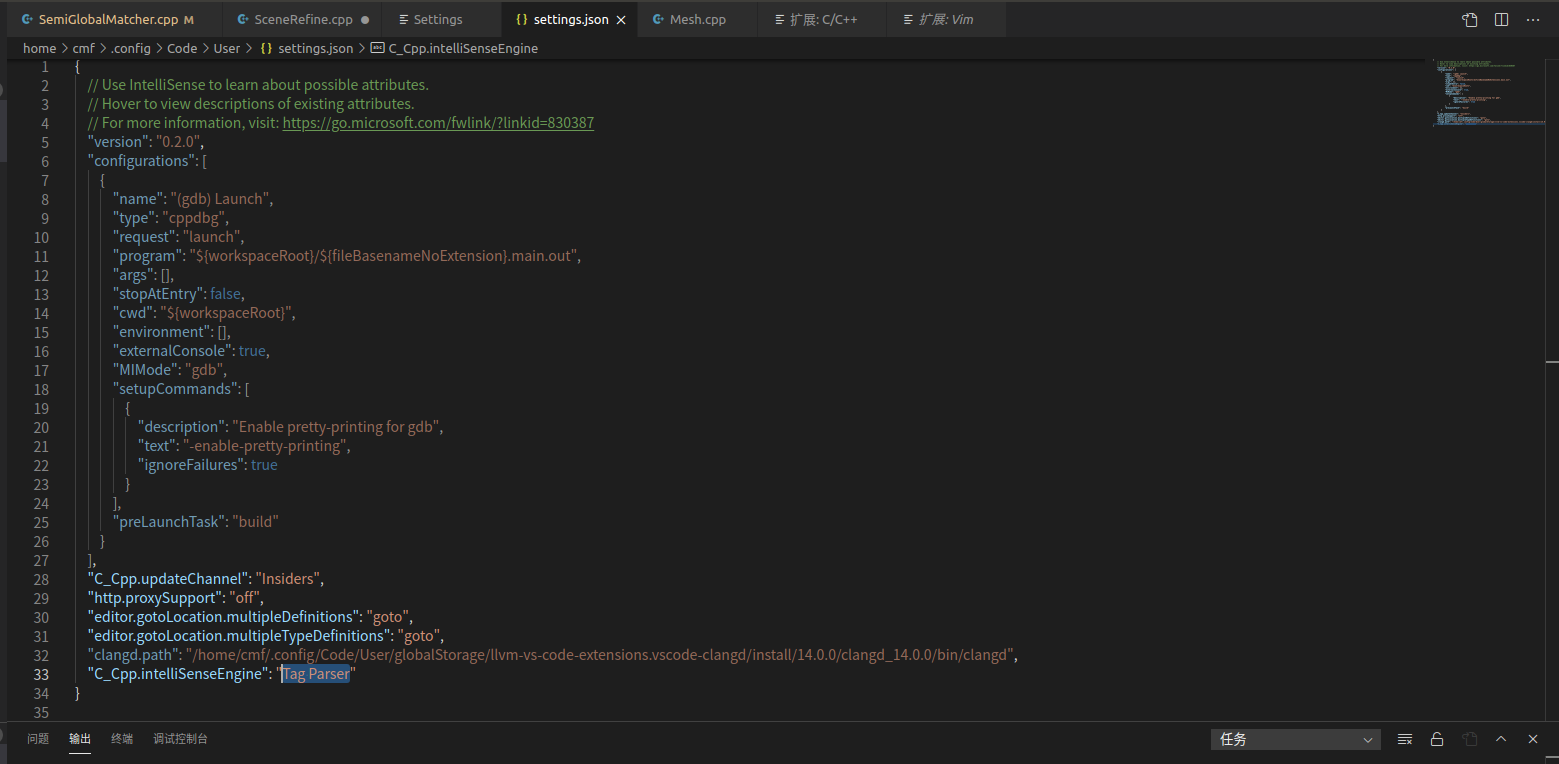Click line number 6 in the gutter

[x=45, y=161]
